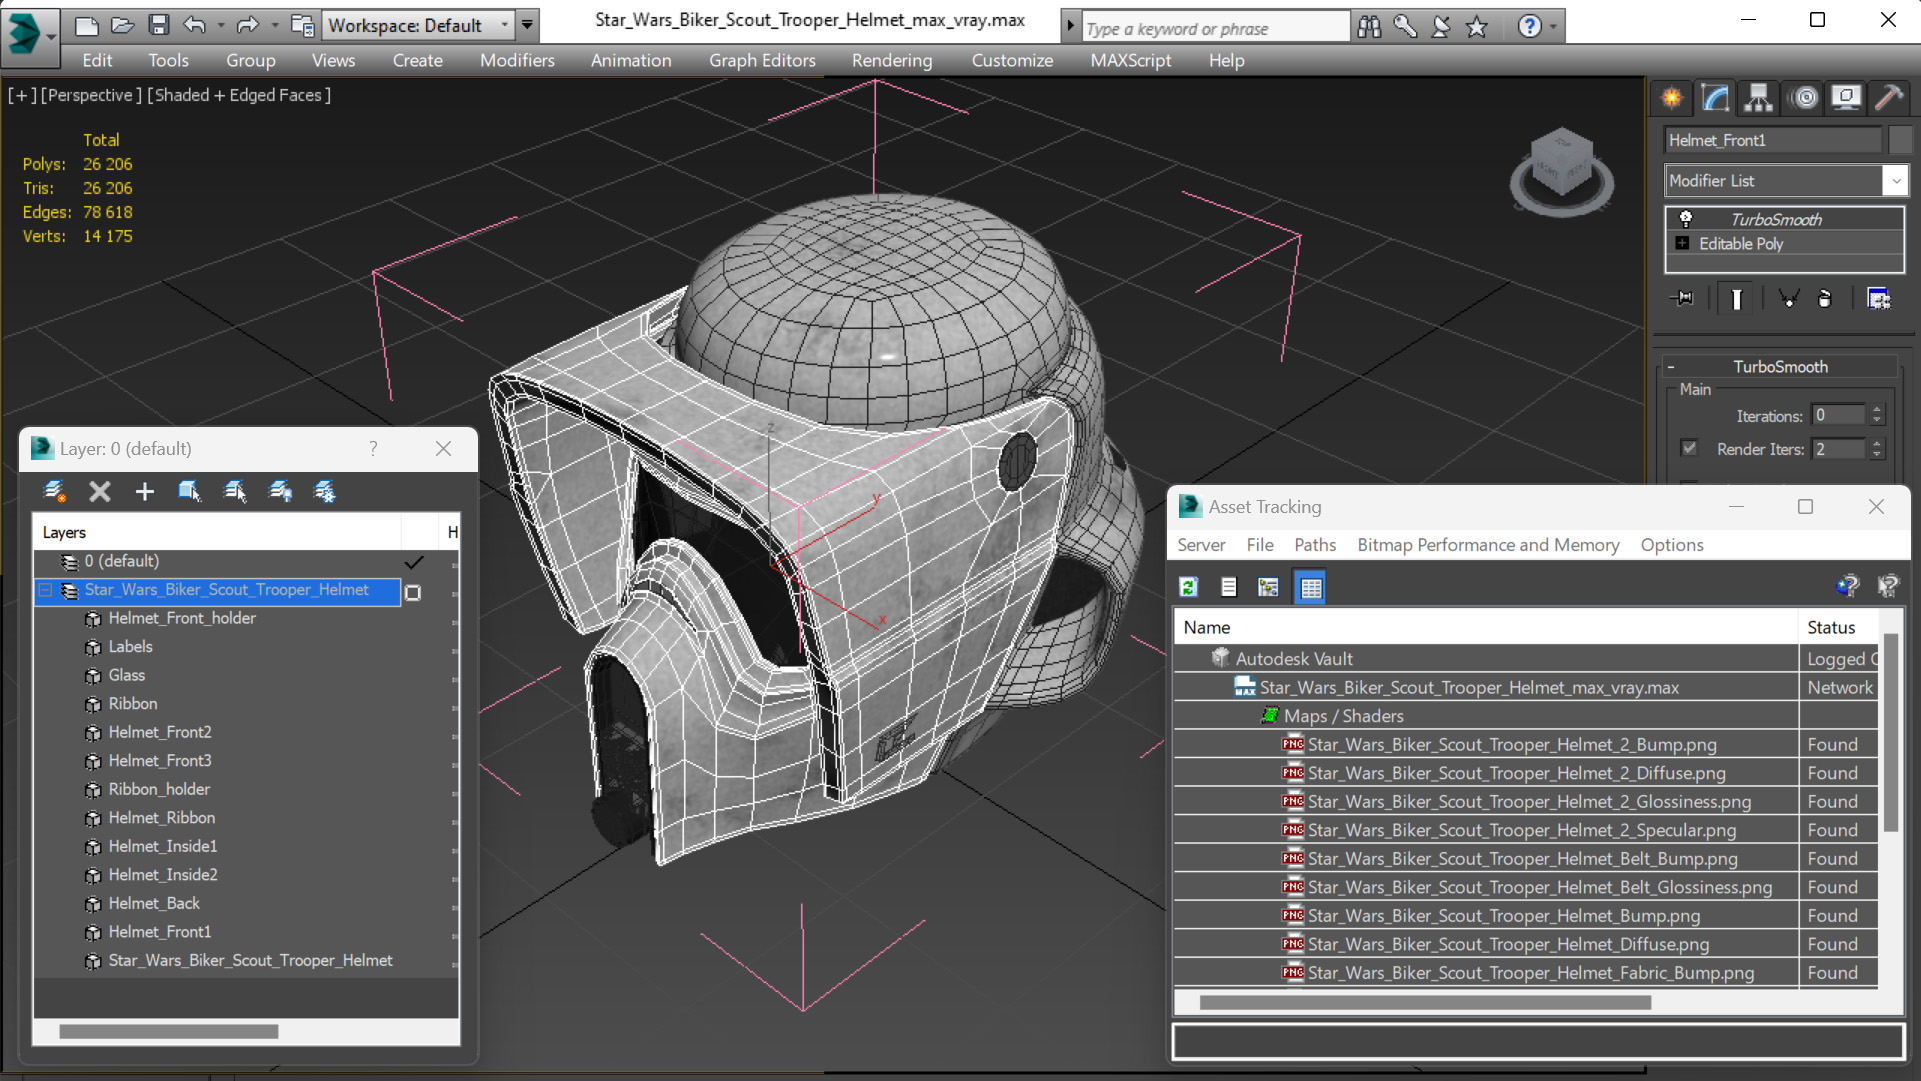Select the Helmet_Back layer object
This screenshot has height=1081, width=1921.
154,903
